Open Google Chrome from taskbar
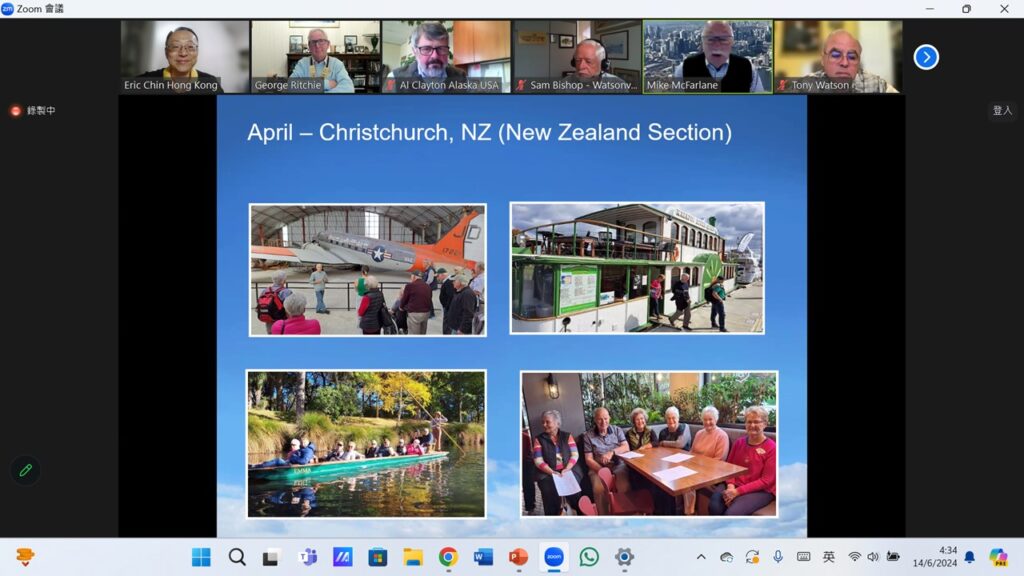 click(x=448, y=557)
